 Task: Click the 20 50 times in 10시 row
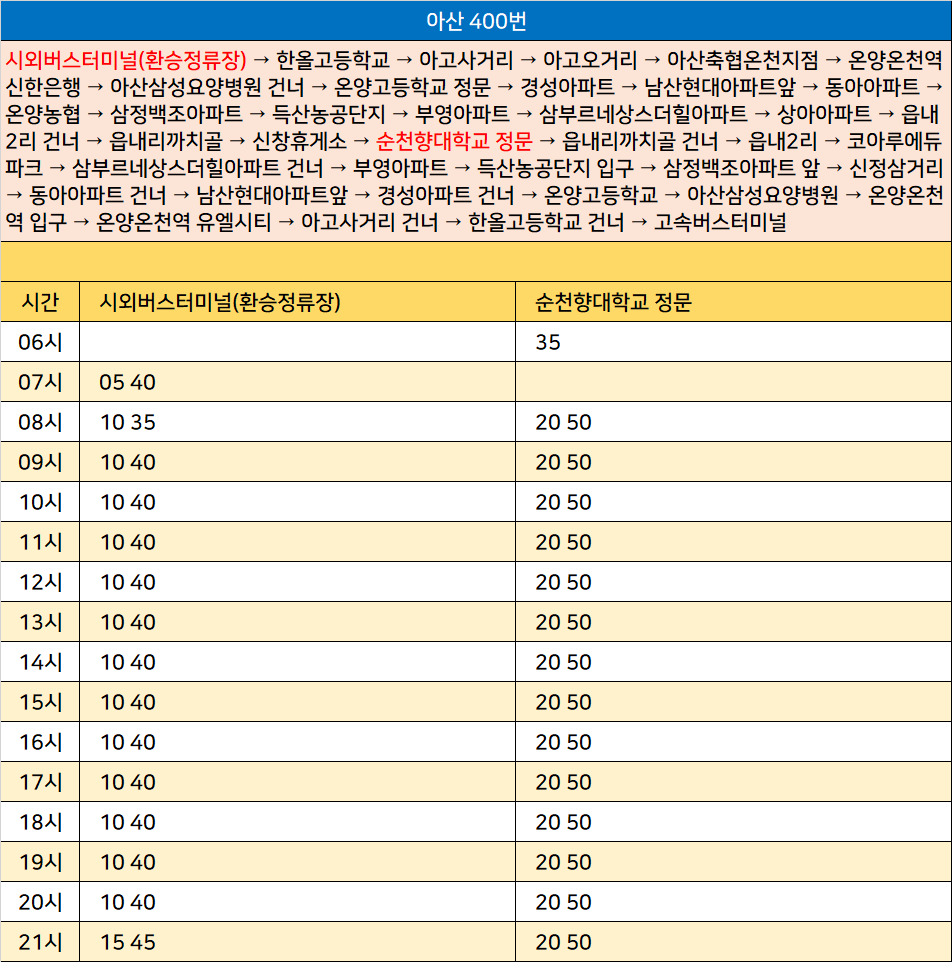point(563,502)
